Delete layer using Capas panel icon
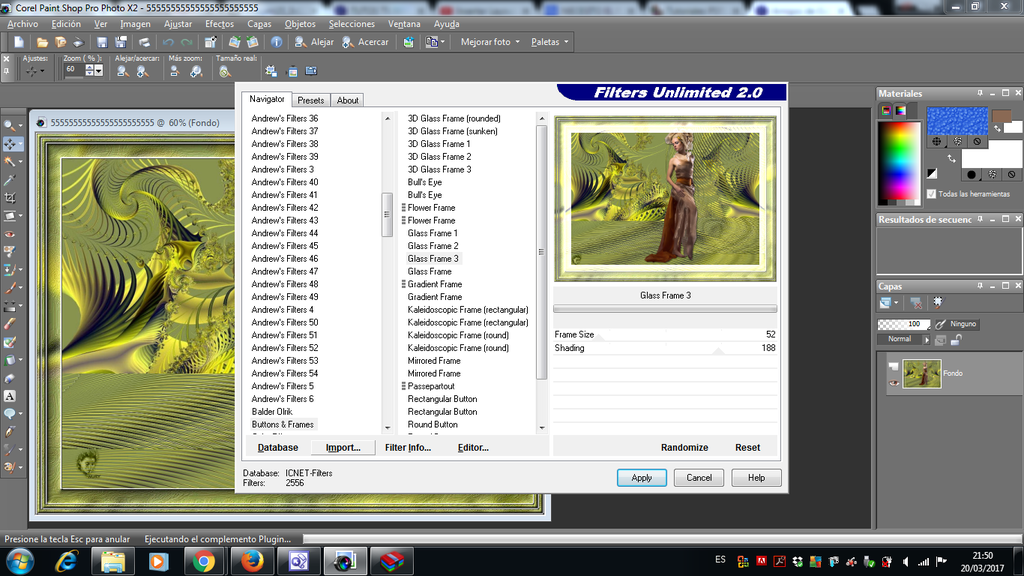 click(915, 302)
